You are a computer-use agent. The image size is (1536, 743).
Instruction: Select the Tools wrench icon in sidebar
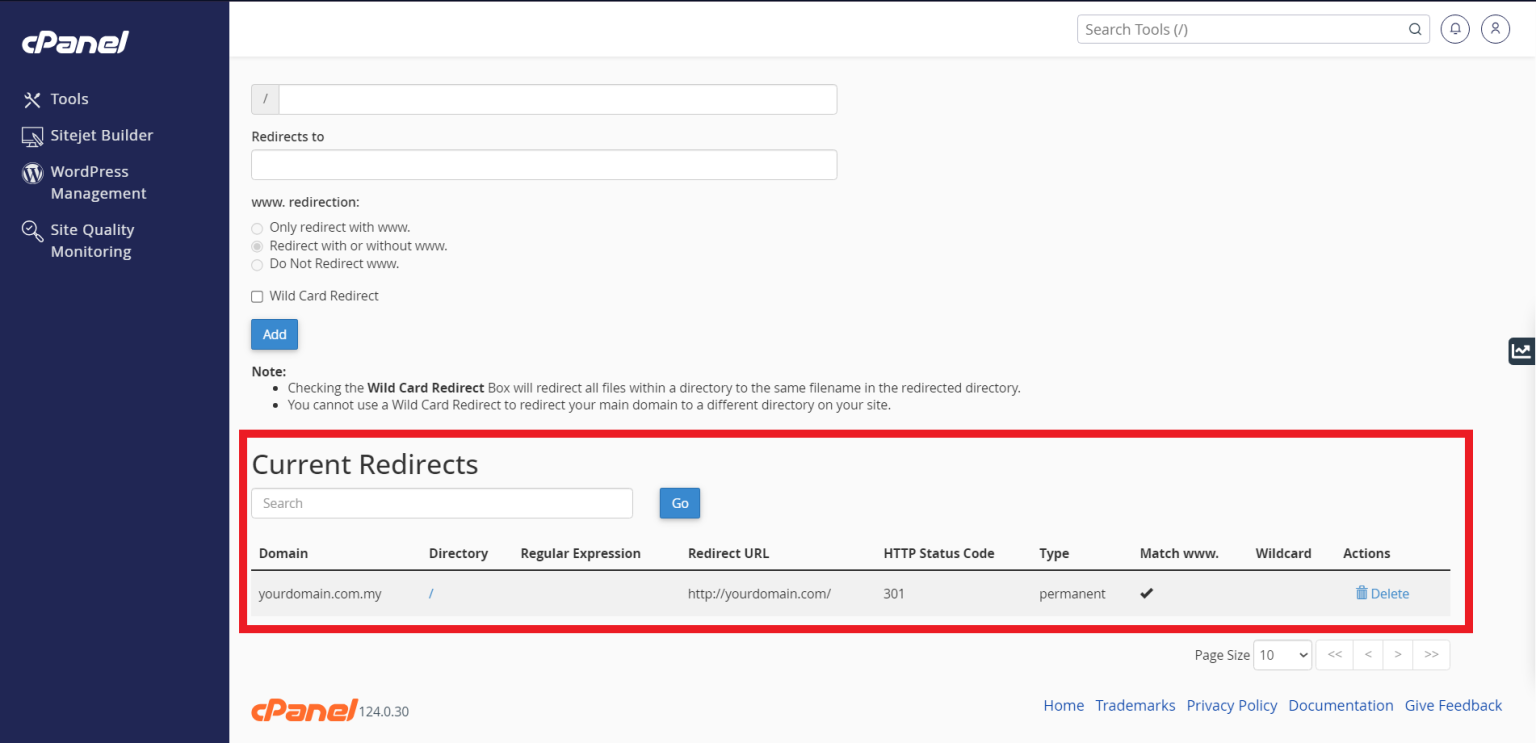[x=31, y=98]
